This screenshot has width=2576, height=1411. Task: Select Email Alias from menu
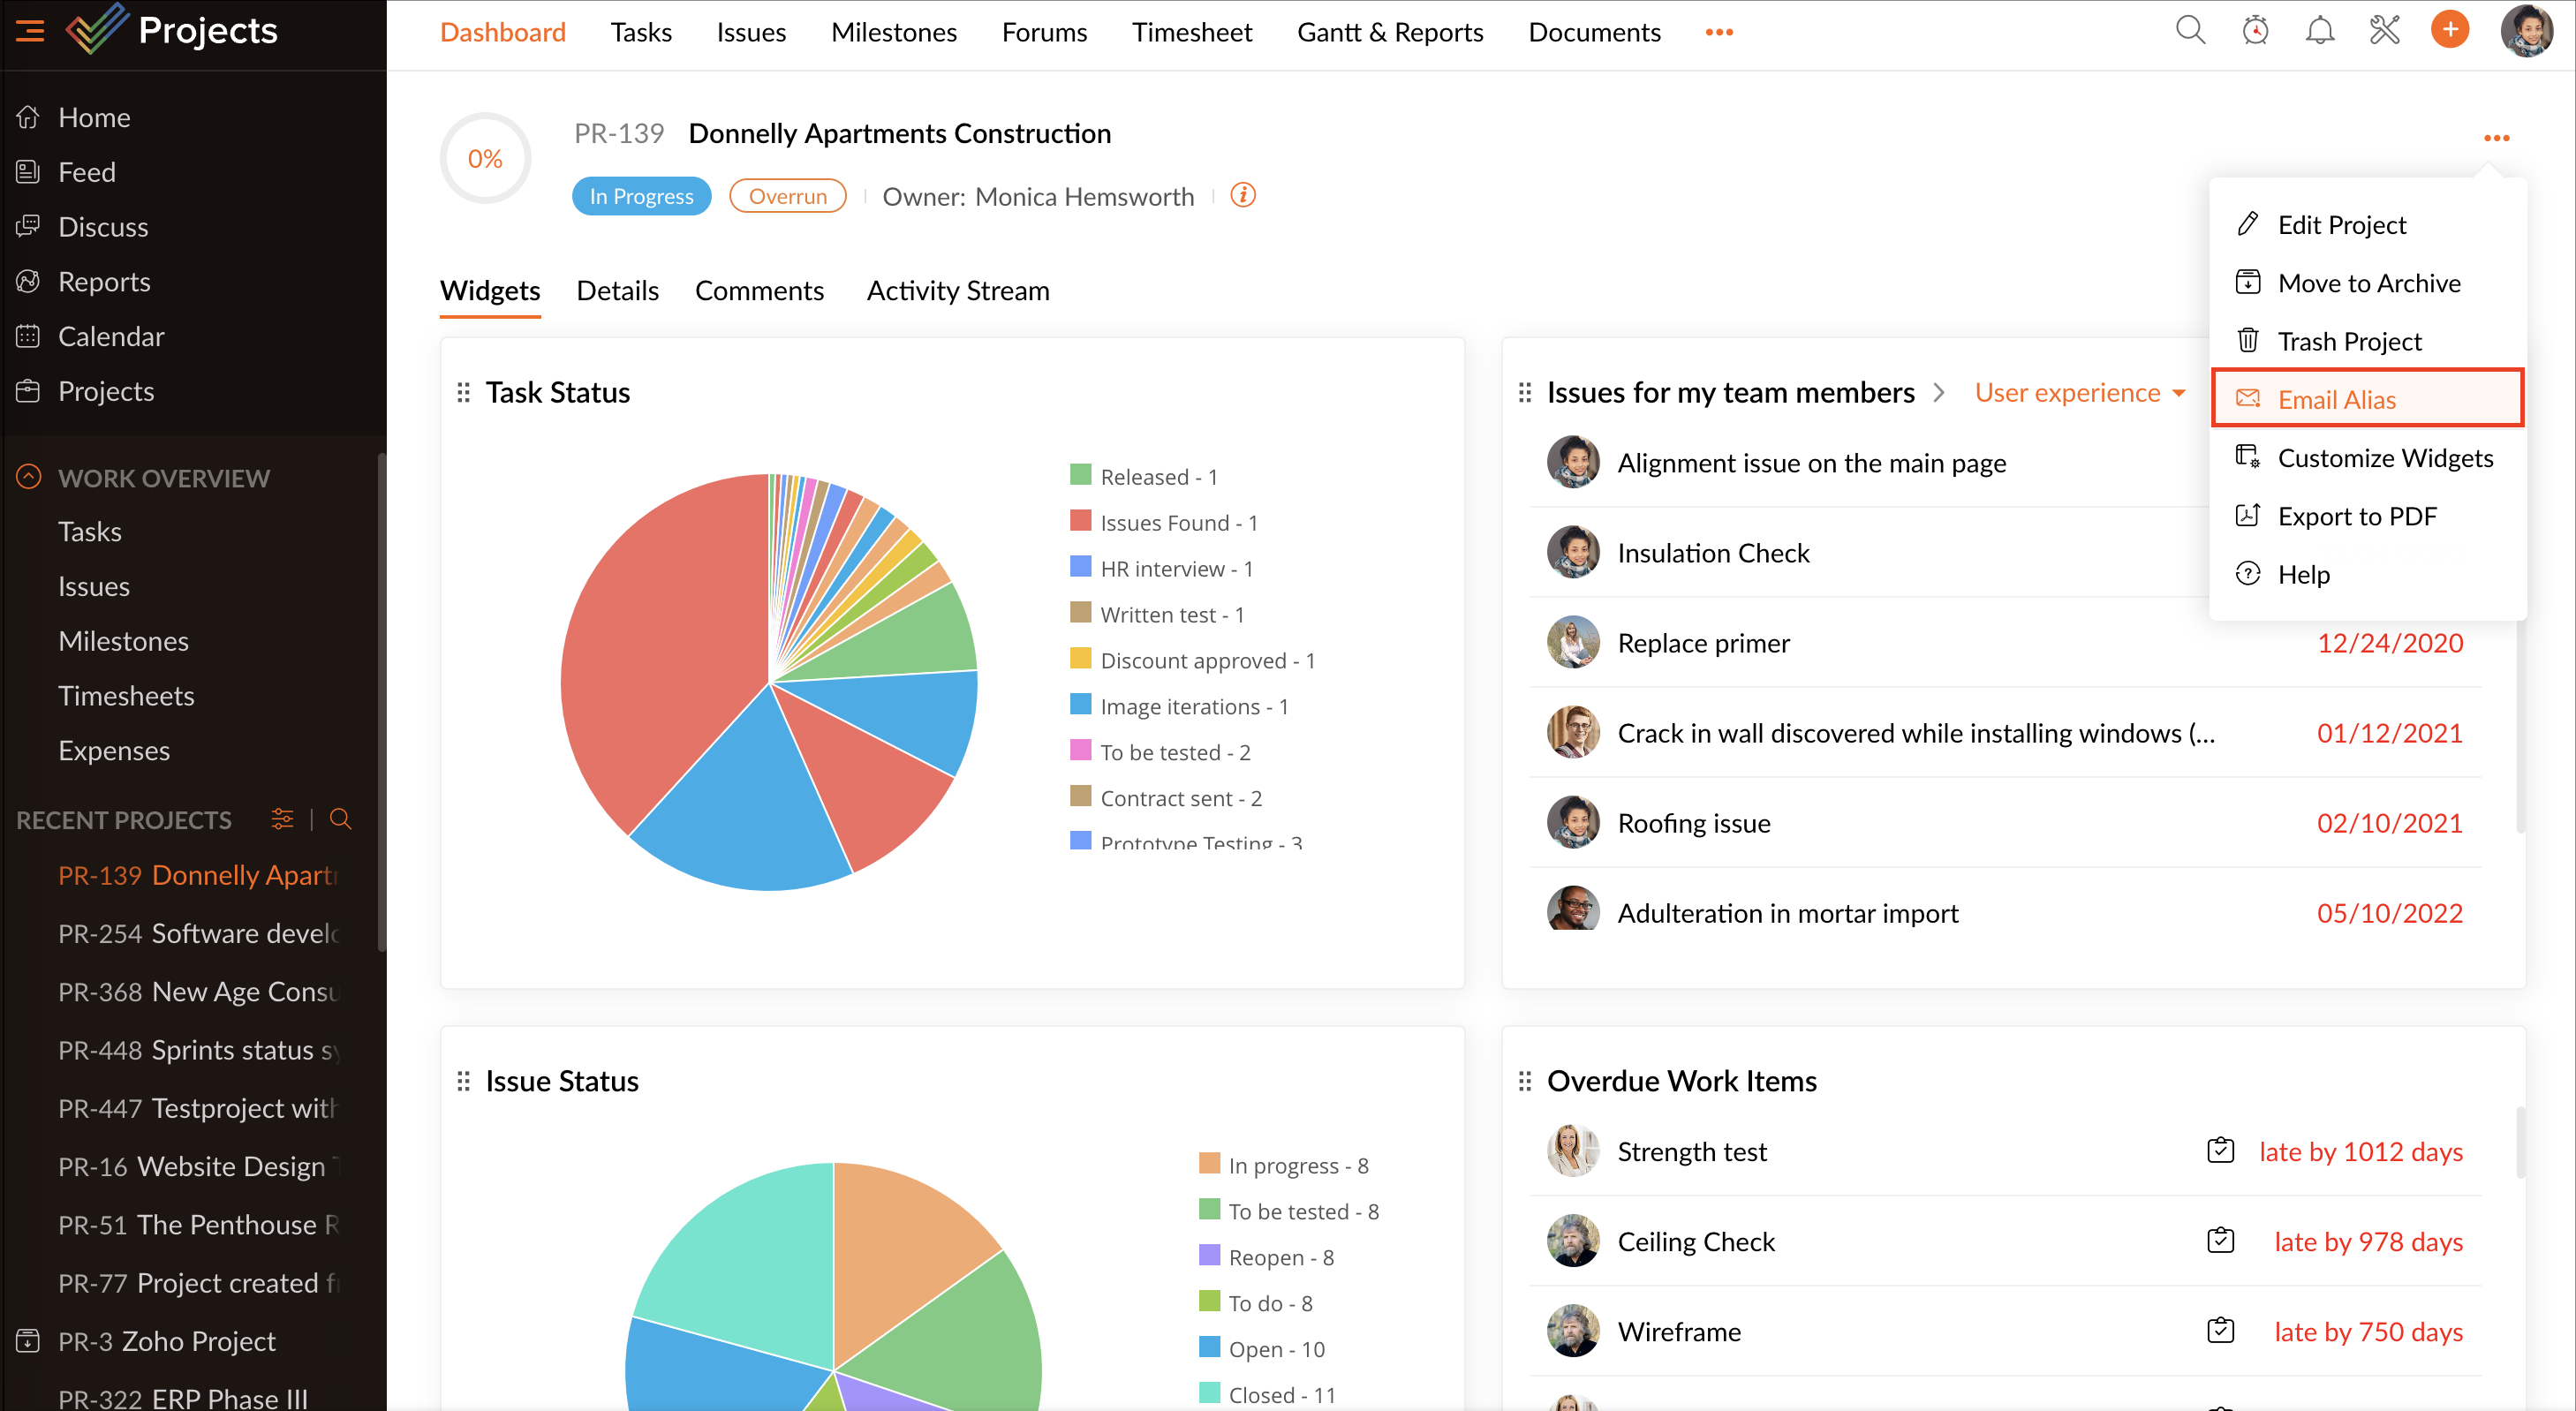coord(2336,399)
